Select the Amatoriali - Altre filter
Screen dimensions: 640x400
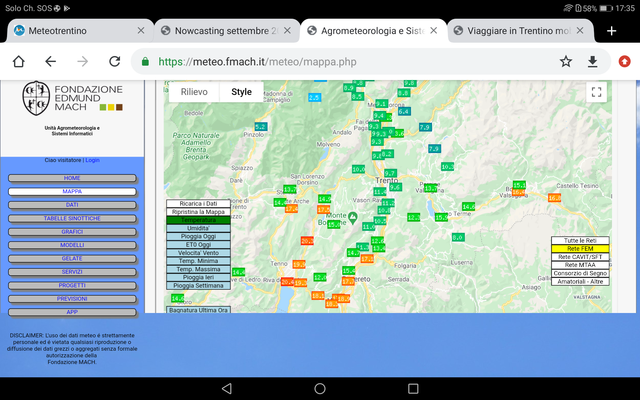[580, 282]
